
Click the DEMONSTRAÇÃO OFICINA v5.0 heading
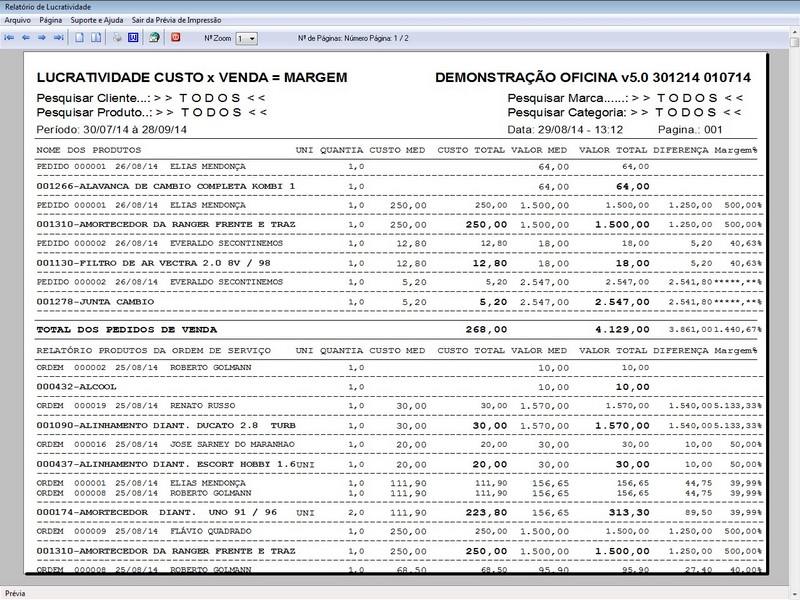pos(593,78)
